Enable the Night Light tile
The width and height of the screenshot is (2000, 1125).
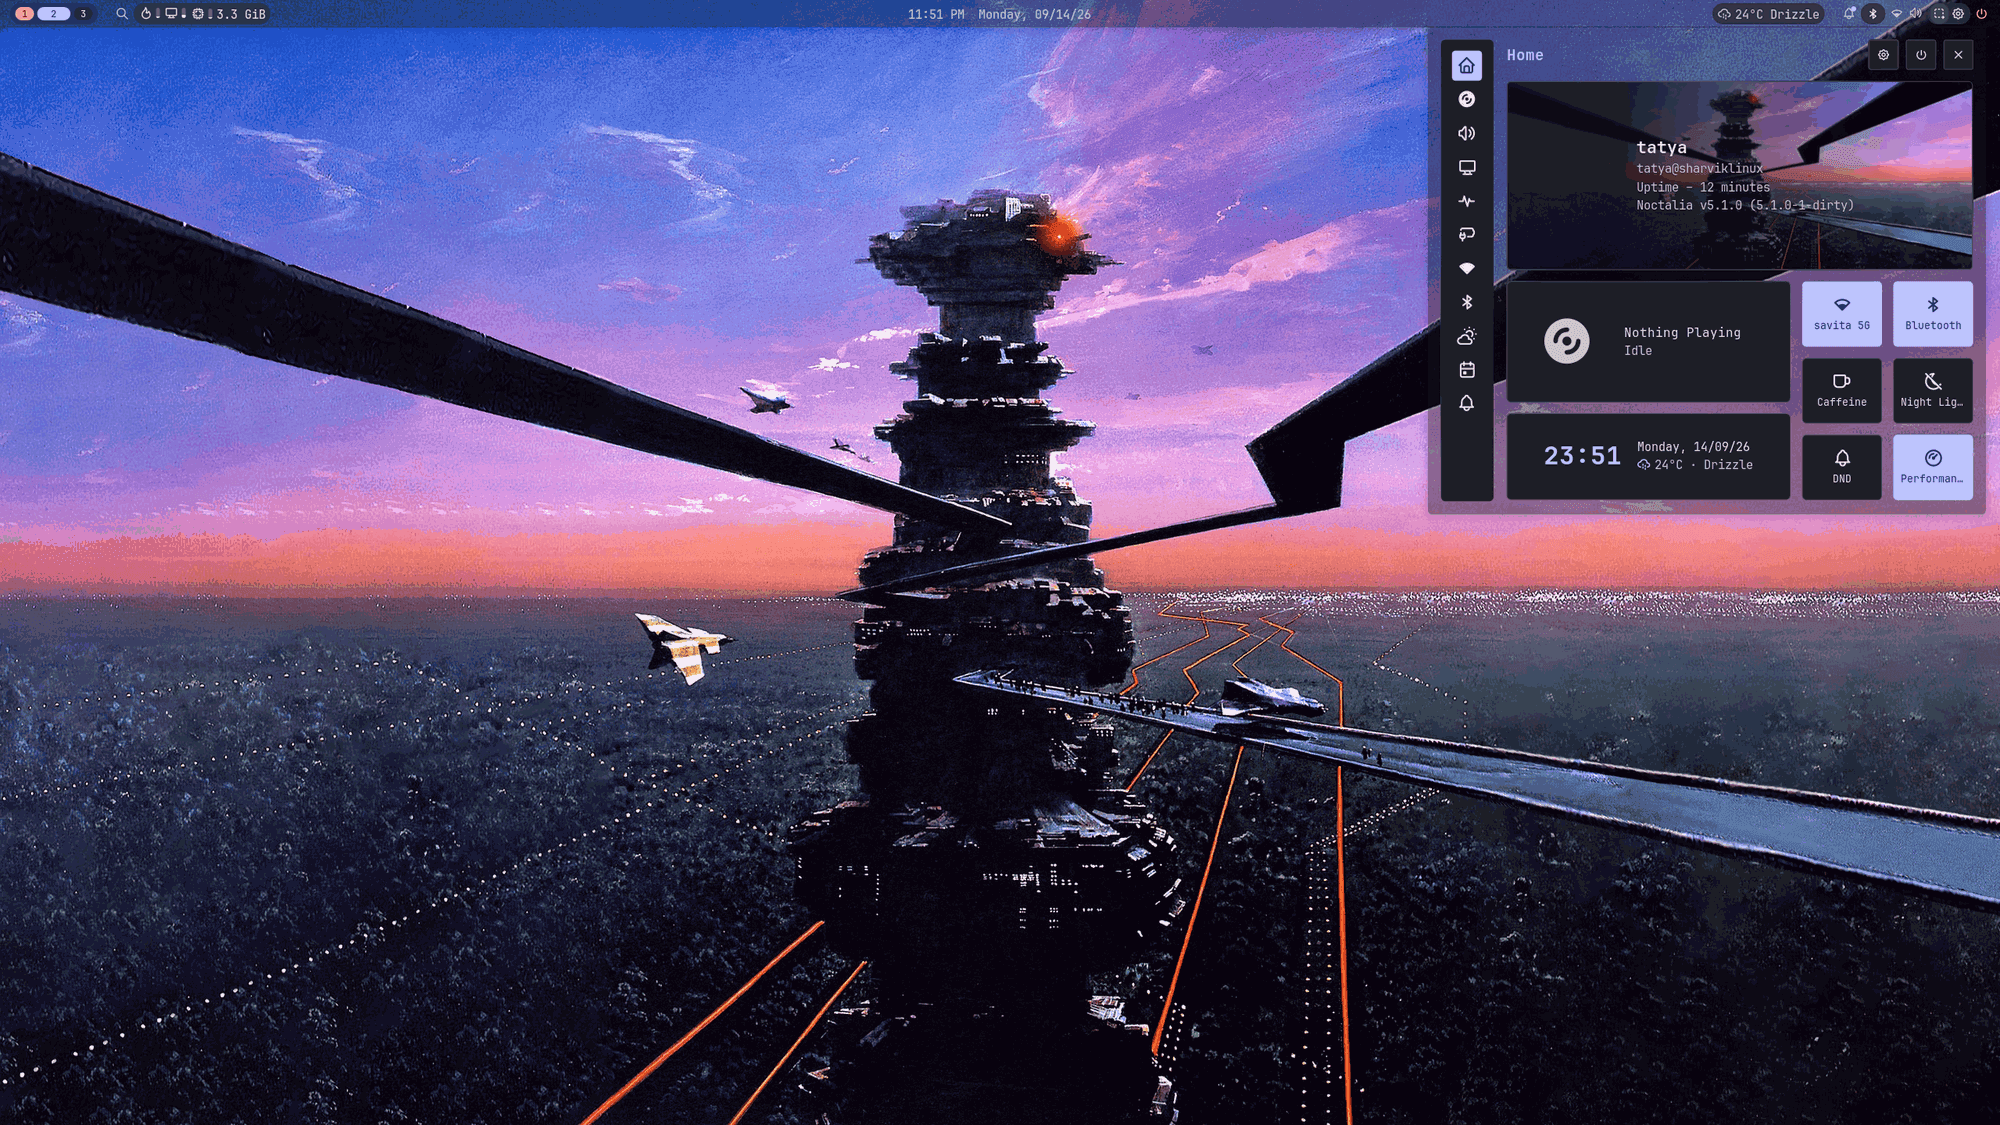(x=1933, y=390)
